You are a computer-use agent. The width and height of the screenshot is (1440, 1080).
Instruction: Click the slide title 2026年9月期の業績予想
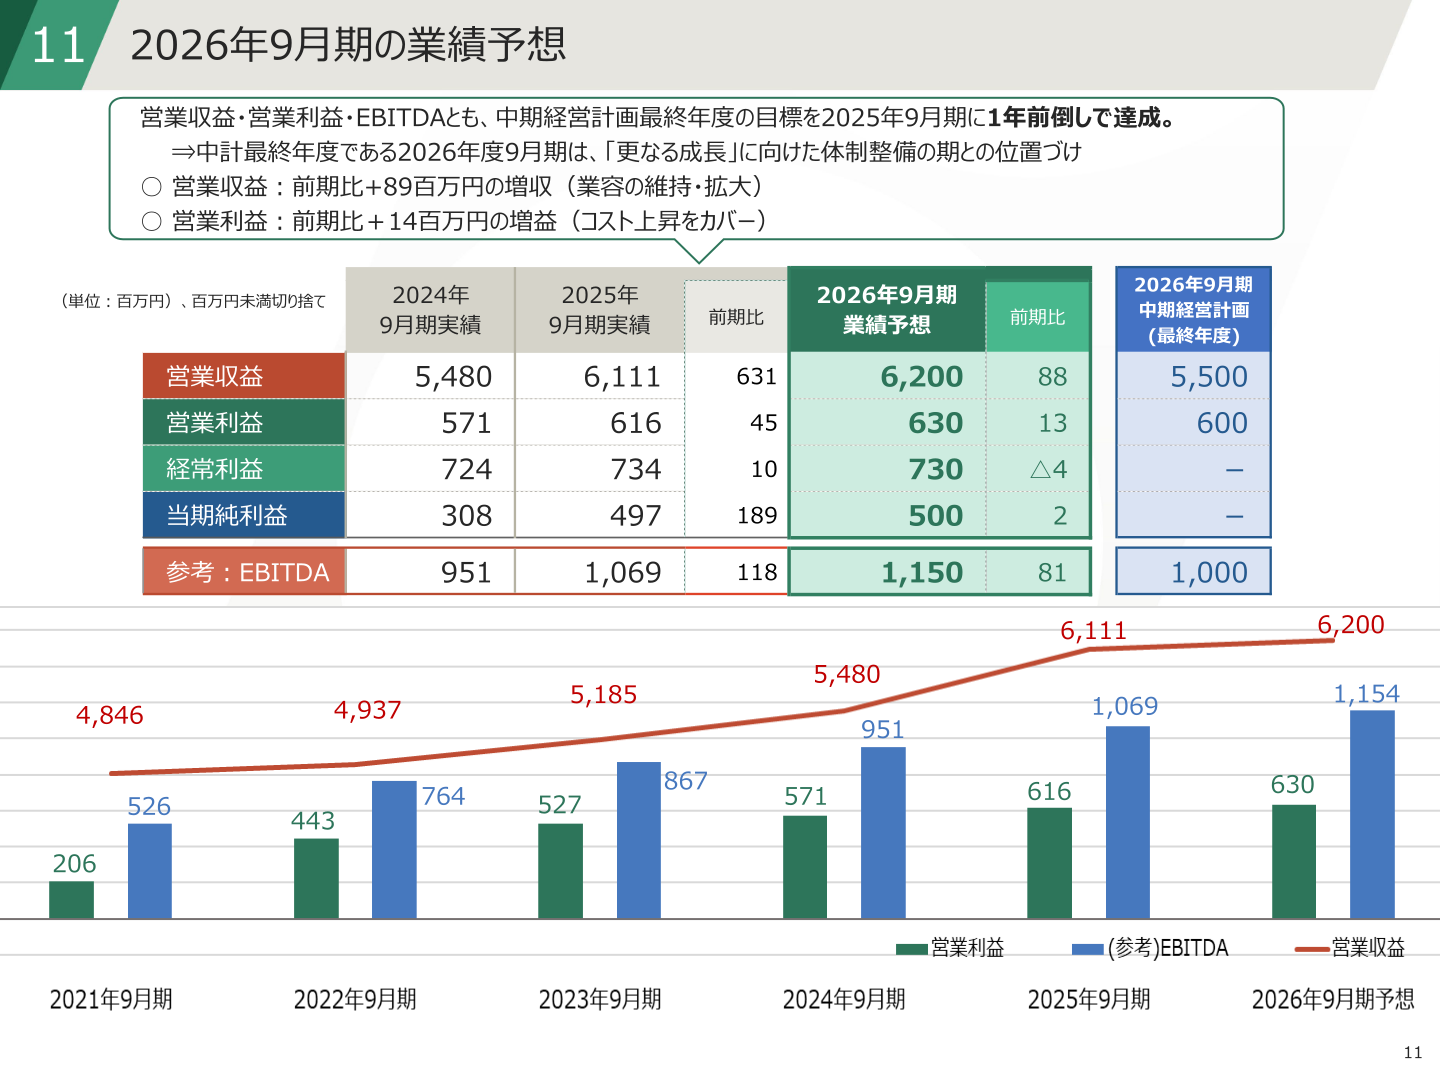pyautogui.click(x=348, y=45)
